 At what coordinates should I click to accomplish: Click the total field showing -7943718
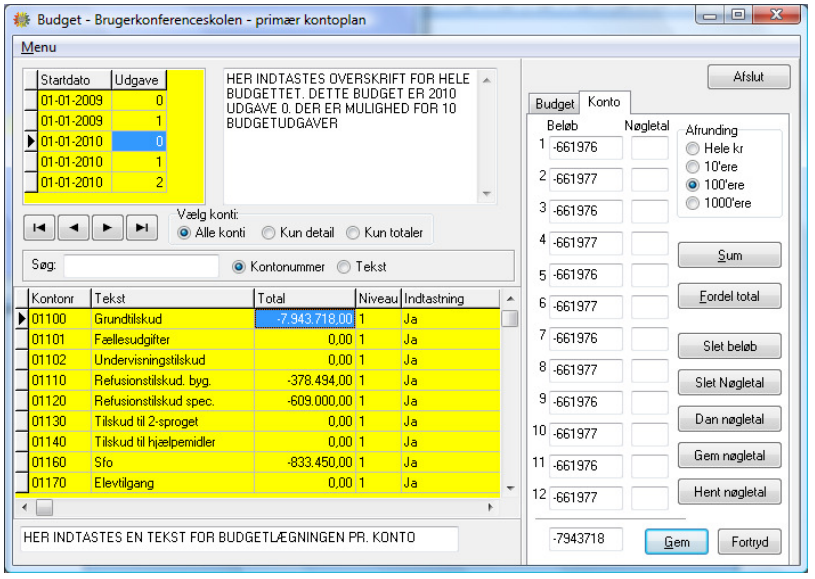pyautogui.click(x=586, y=539)
